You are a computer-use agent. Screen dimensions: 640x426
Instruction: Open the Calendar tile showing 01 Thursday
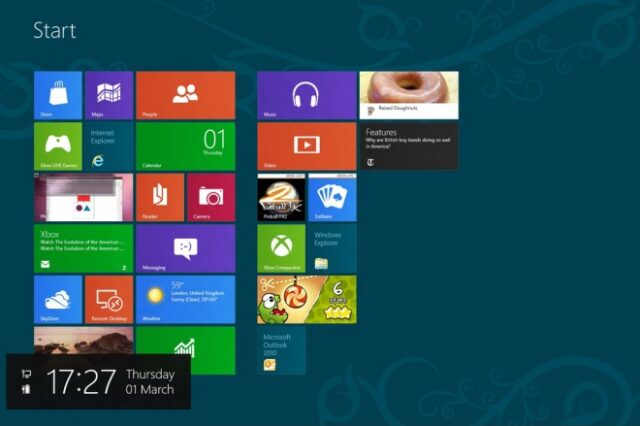tap(185, 146)
